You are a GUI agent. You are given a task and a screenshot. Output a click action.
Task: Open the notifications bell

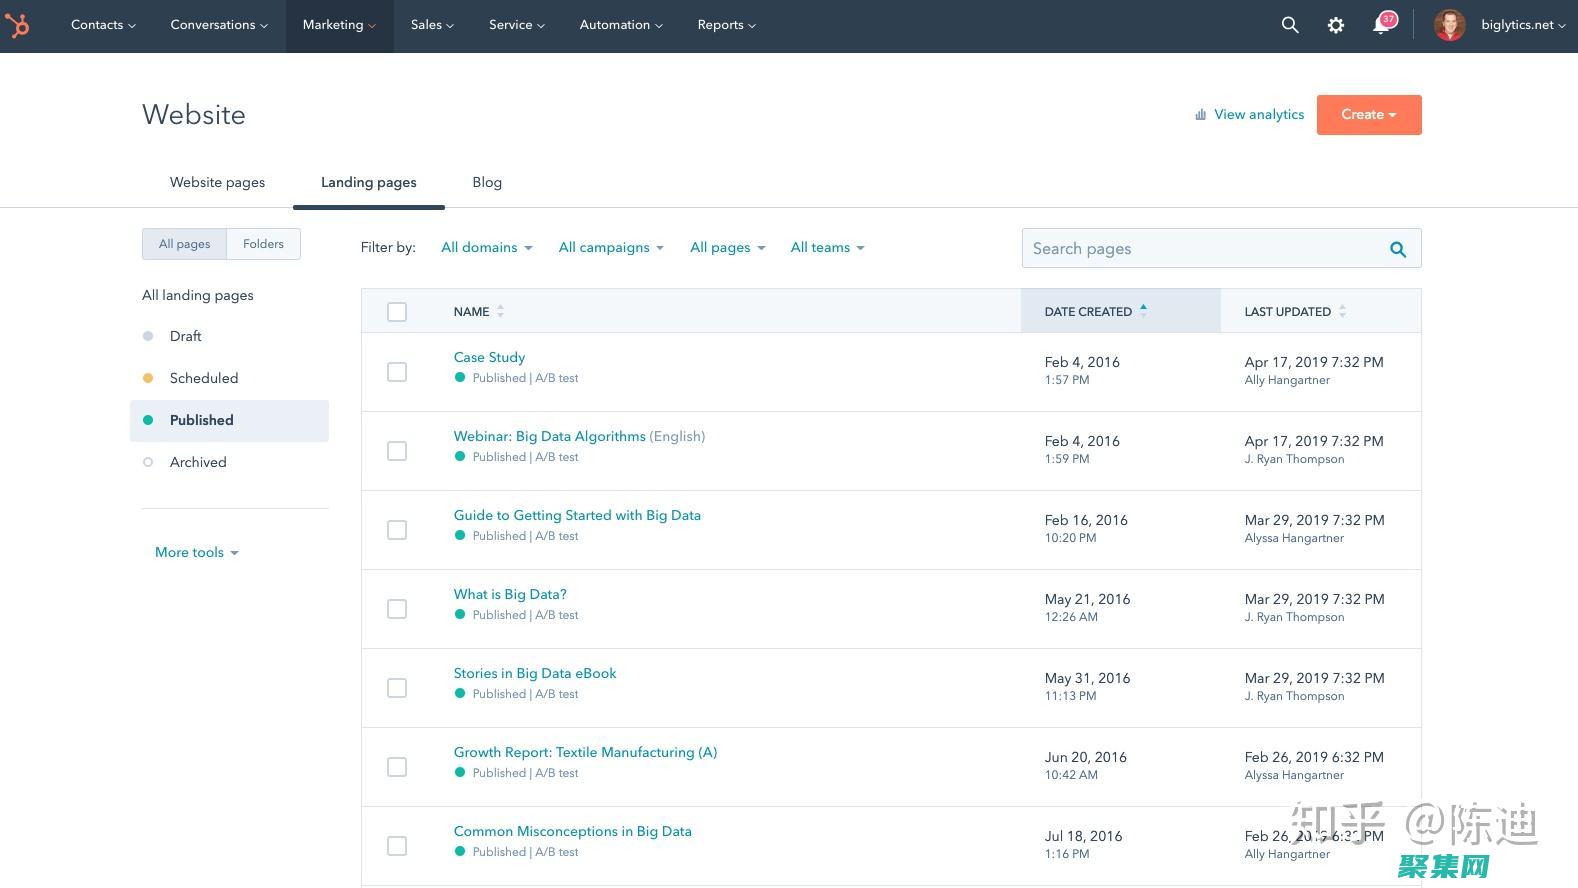click(x=1382, y=25)
